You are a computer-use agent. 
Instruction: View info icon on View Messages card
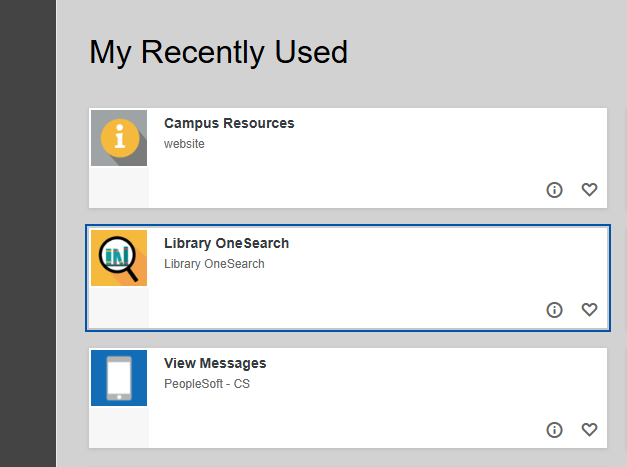pyautogui.click(x=555, y=430)
